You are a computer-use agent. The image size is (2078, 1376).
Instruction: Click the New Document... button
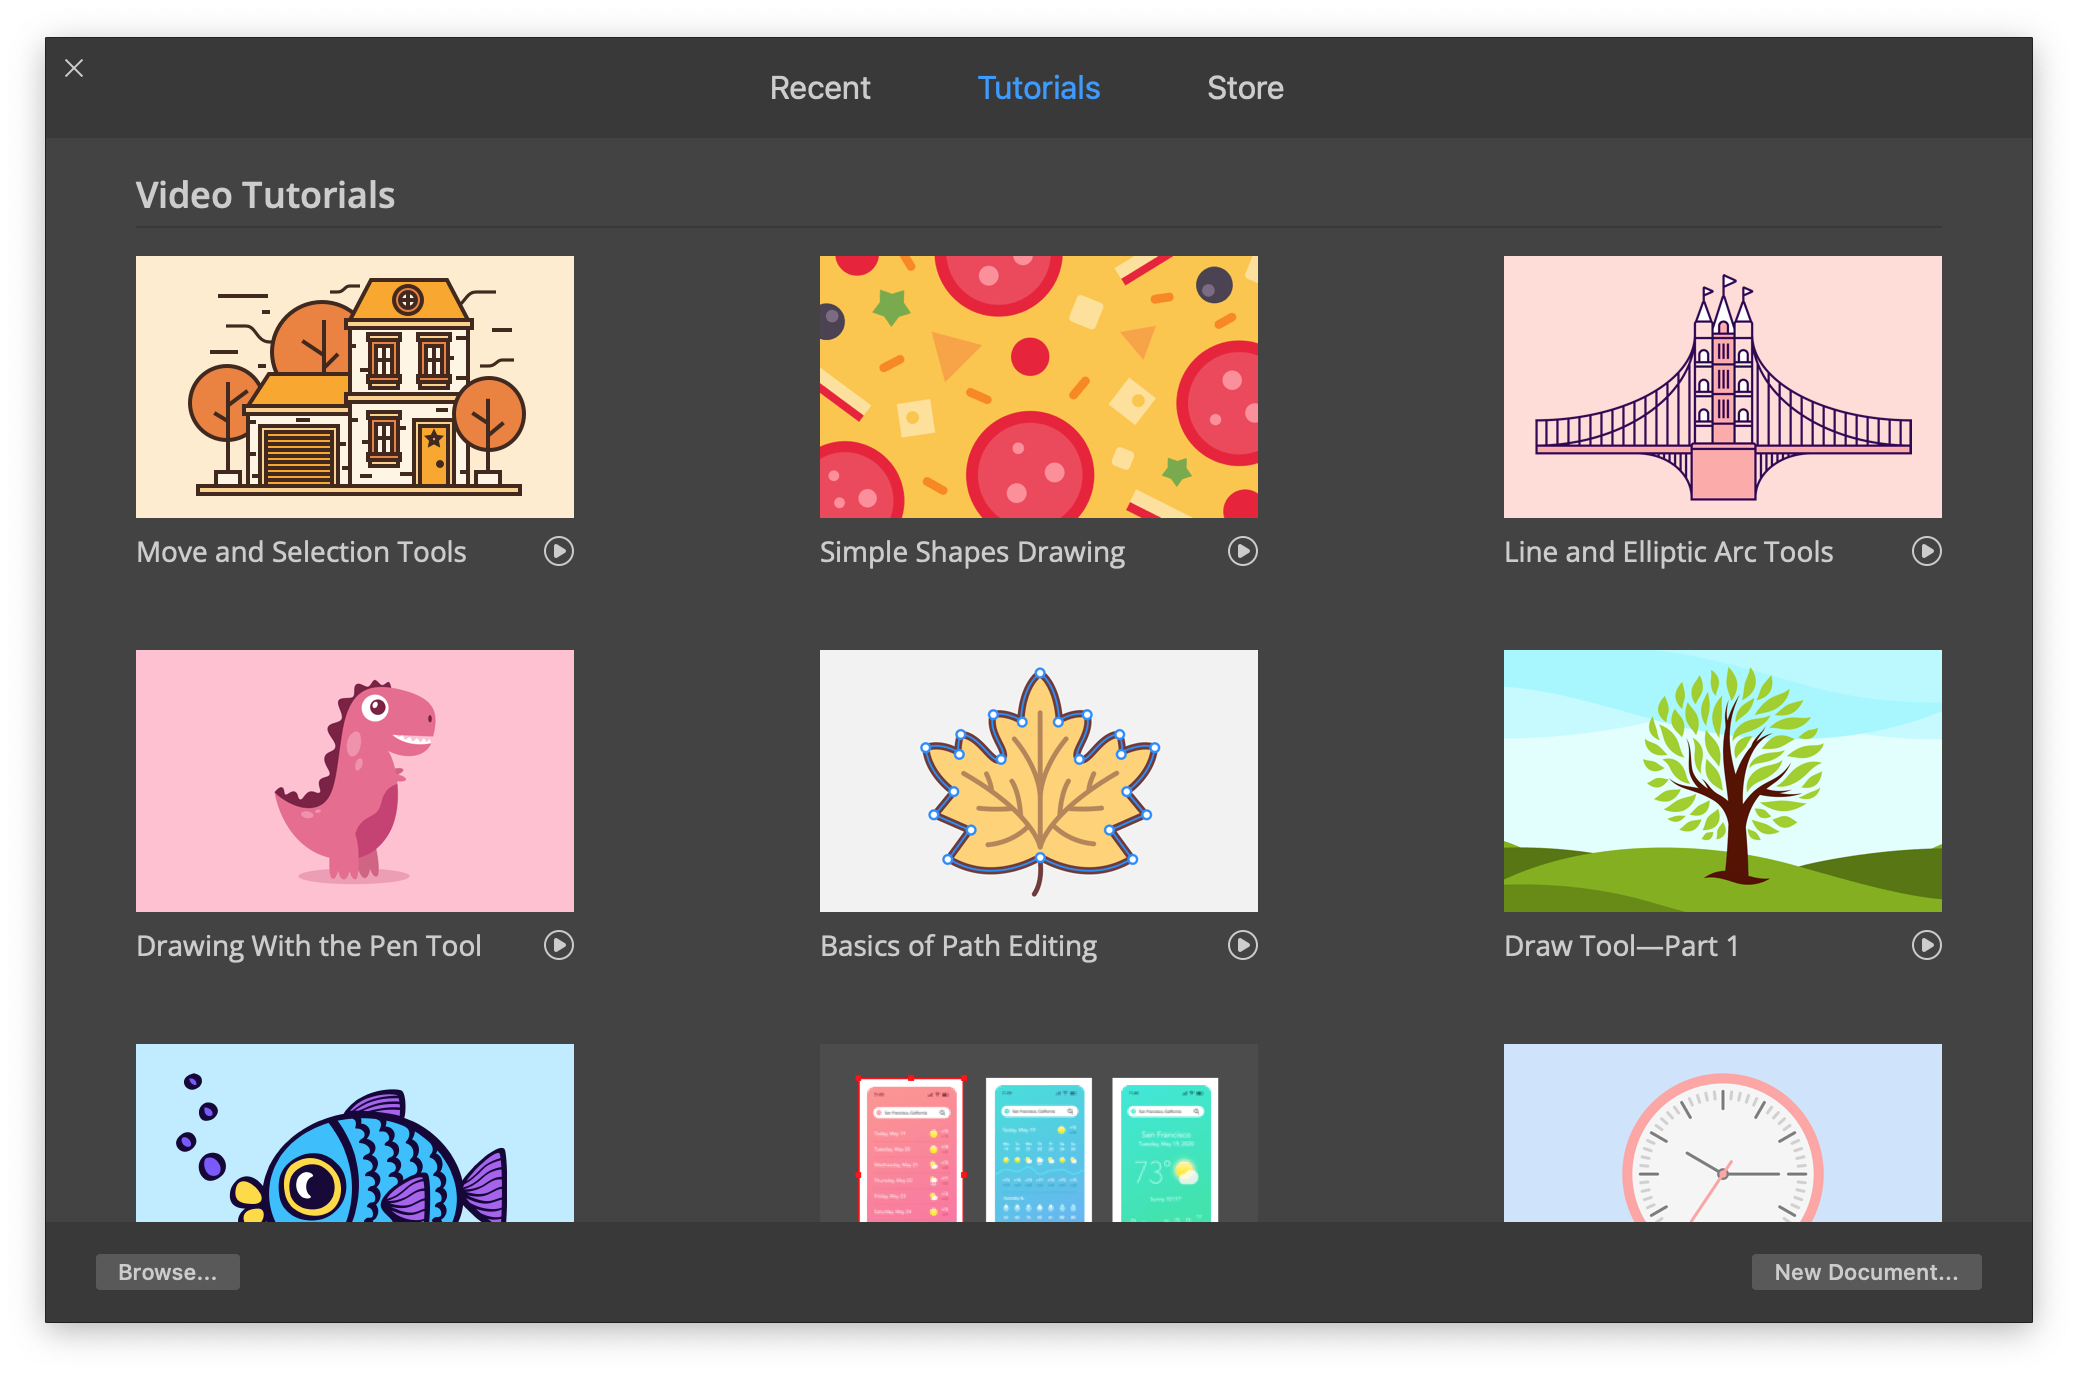[x=1865, y=1272]
